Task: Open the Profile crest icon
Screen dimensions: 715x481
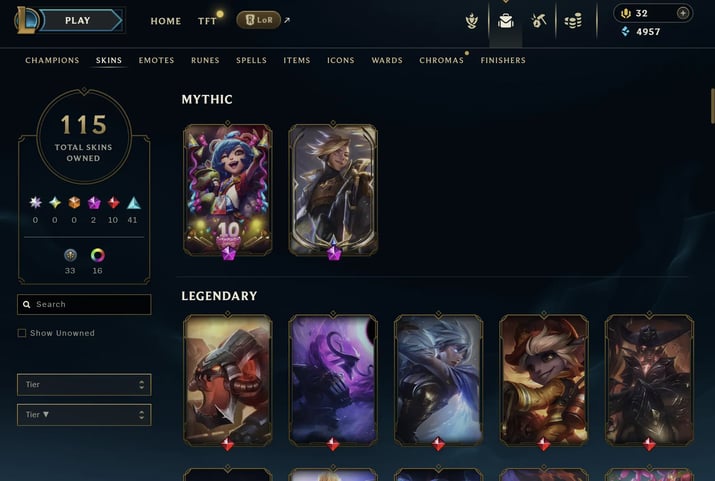Action: point(472,21)
